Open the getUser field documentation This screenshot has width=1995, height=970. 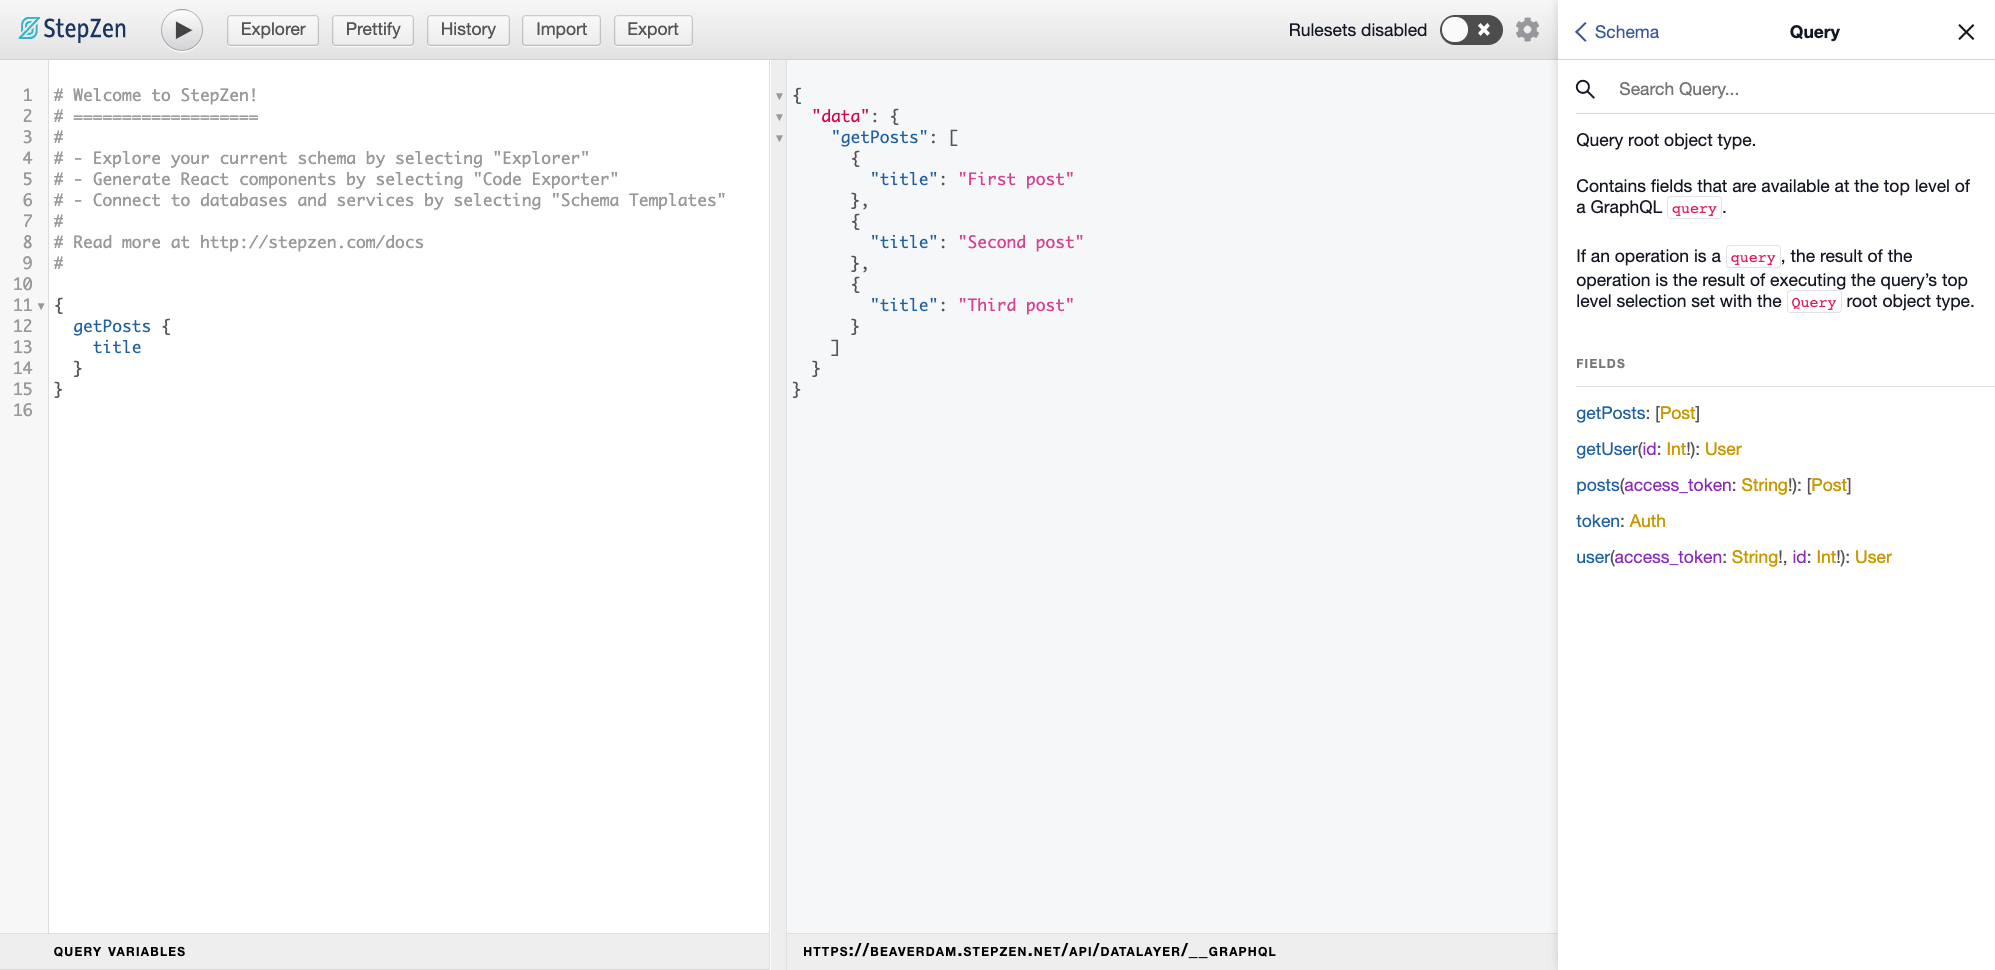[1606, 449]
